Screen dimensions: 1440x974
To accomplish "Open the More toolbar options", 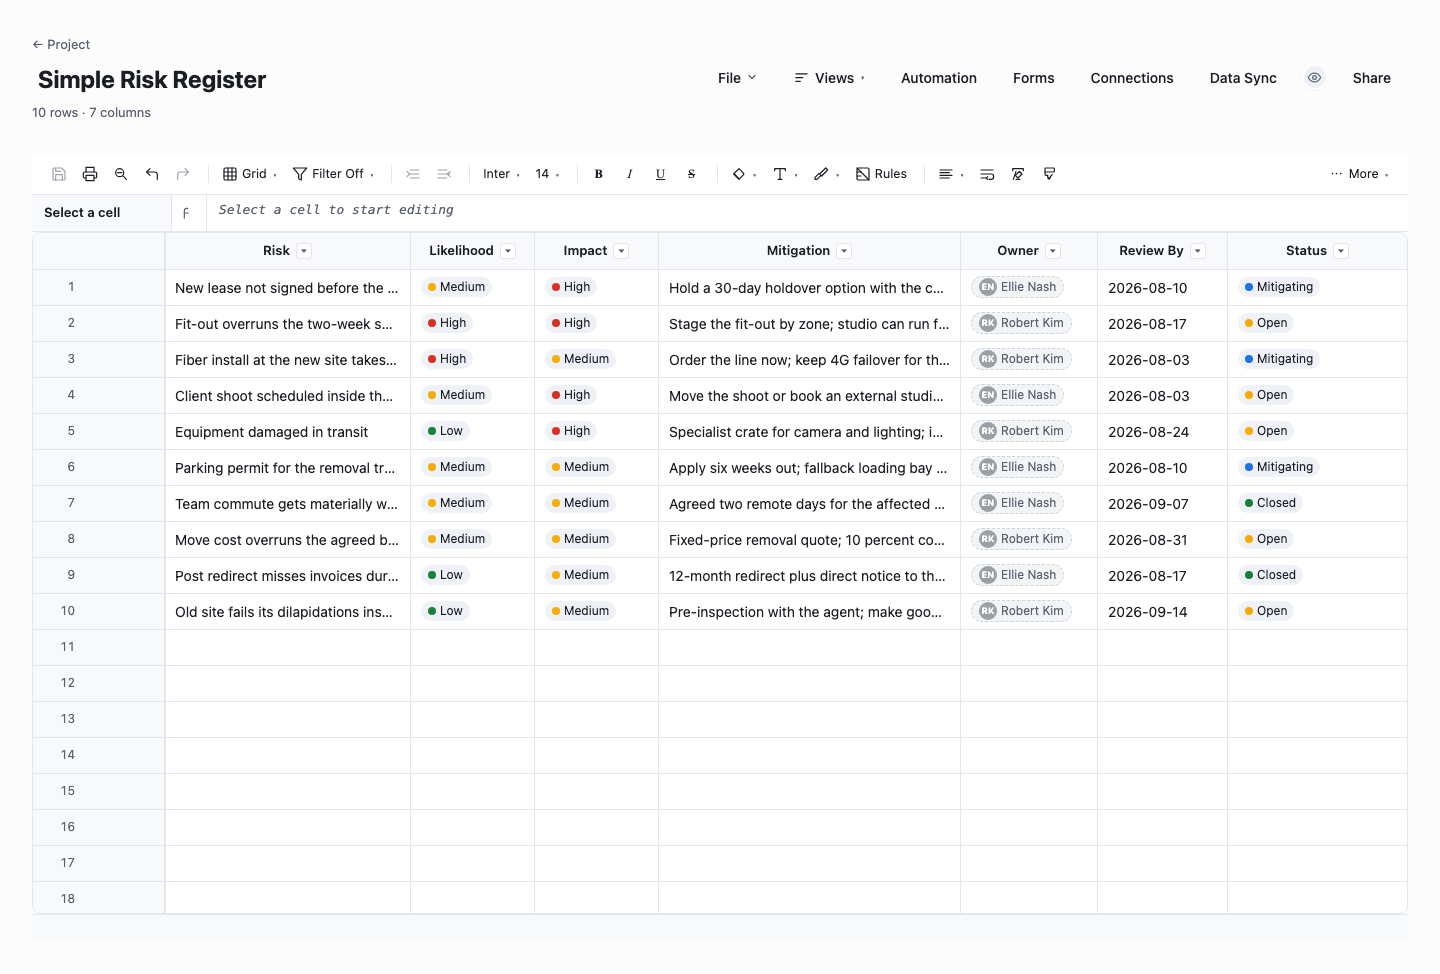I will point(1360,174).
